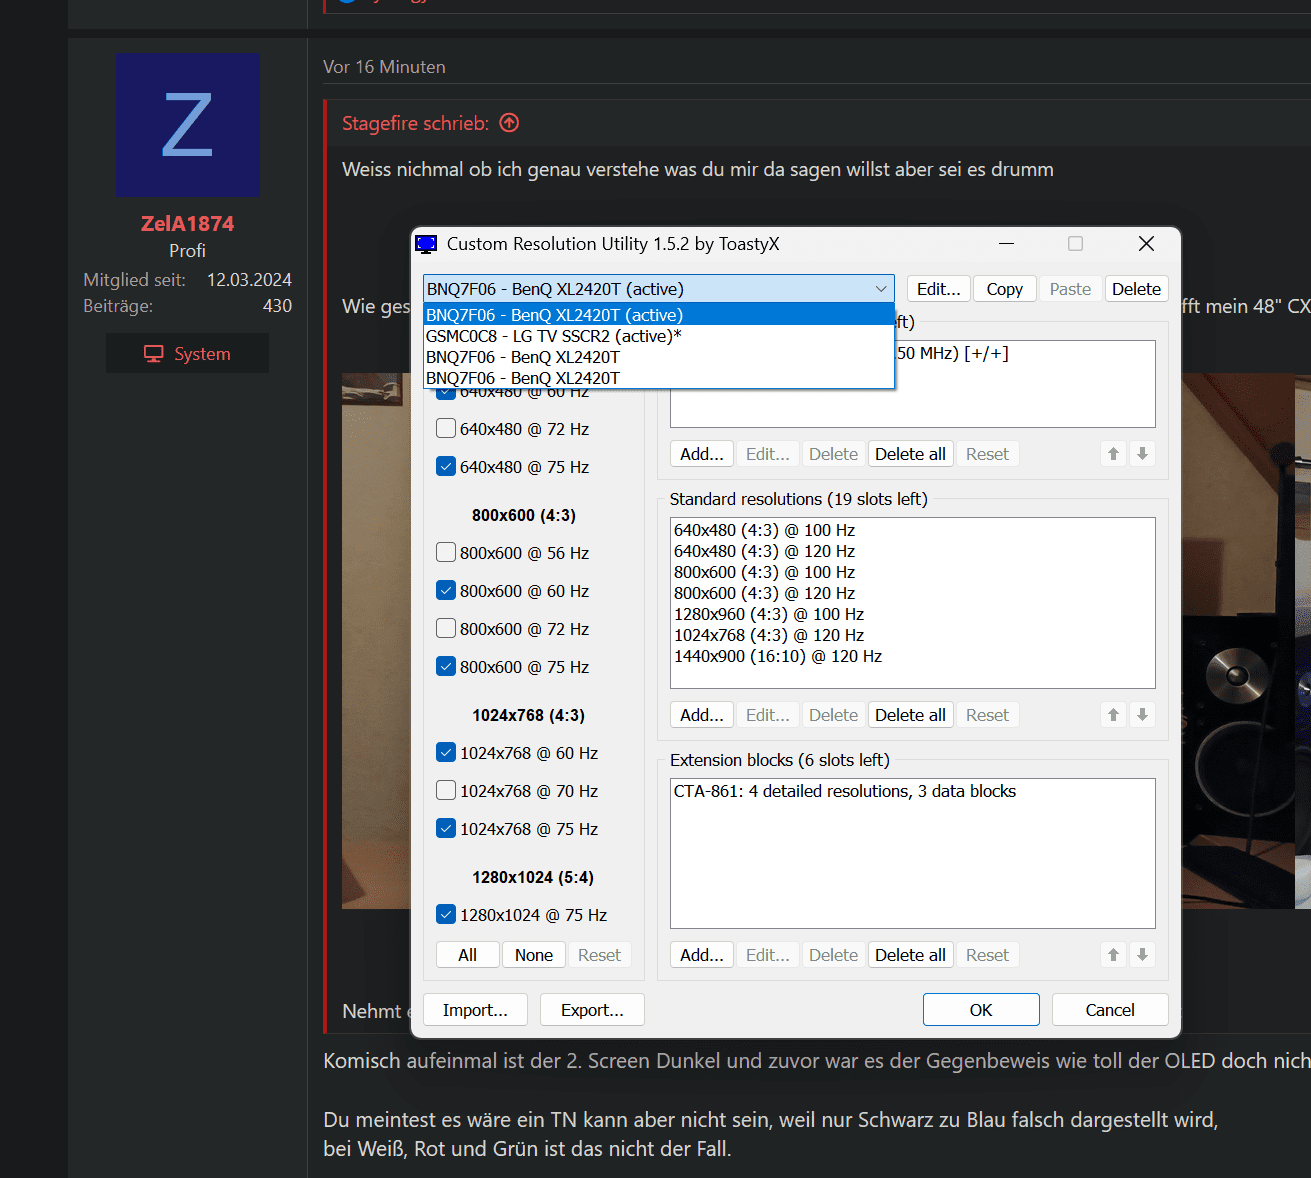1311x1178 pixels.
Task: Click Add... under Standard resolutions
Action: pyautogui.click(x=702, y=715)
